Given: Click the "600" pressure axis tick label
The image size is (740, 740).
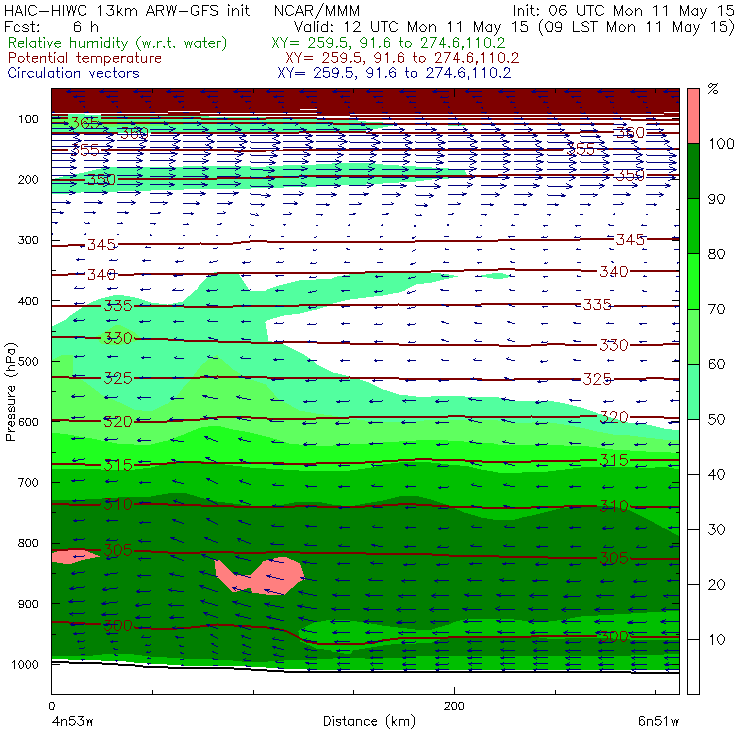Looking at the screenshot, I should point(28,422).
